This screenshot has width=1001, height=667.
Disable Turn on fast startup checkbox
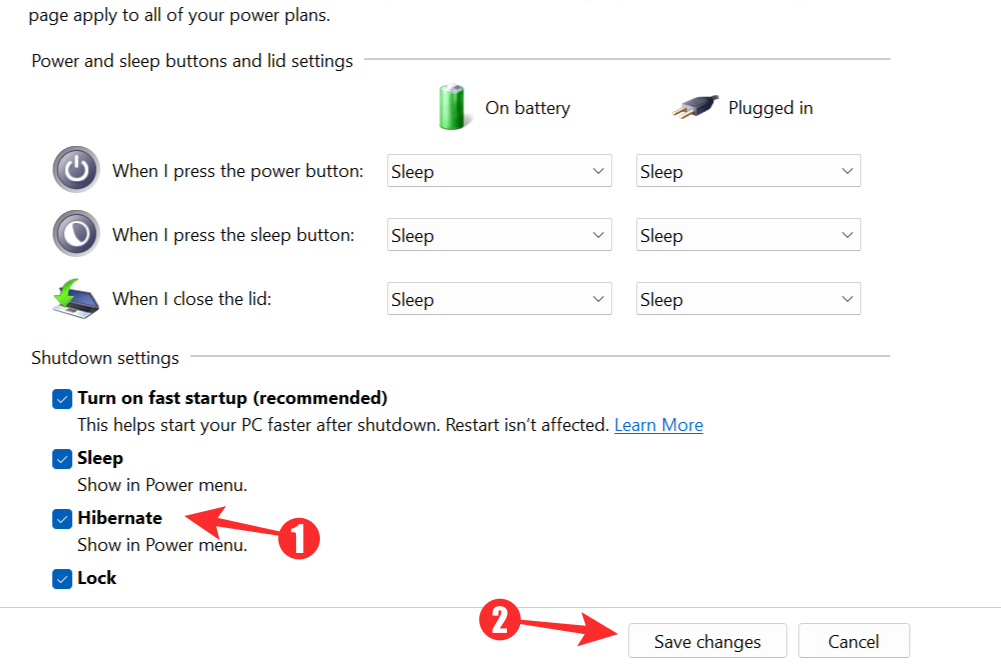[x=63, y=399]
